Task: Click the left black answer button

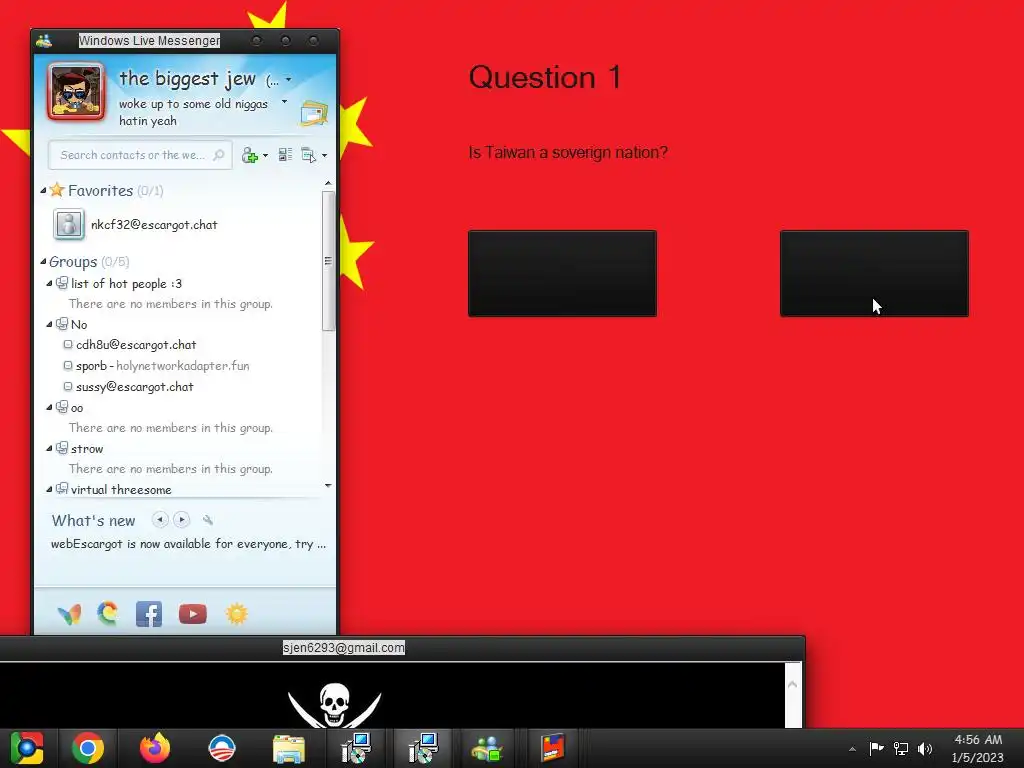Action: pyautogui.click(x=562, y=274)
